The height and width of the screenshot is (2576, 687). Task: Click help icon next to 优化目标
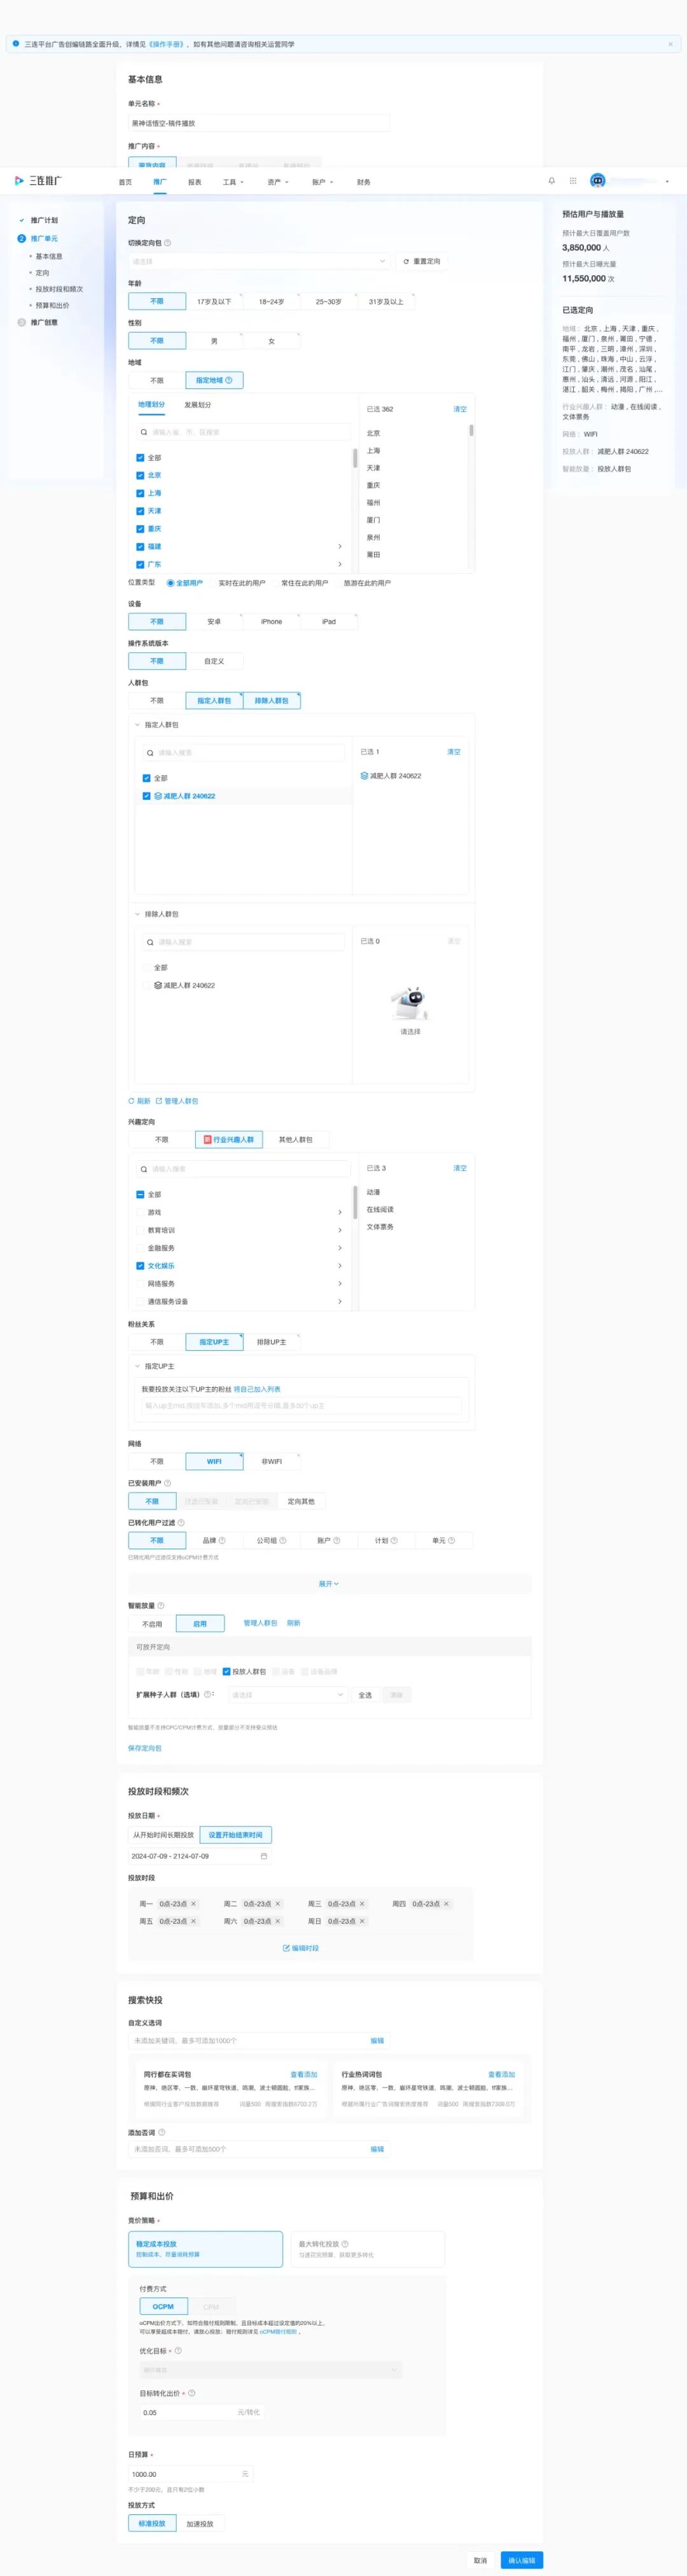click(178, 2351)
